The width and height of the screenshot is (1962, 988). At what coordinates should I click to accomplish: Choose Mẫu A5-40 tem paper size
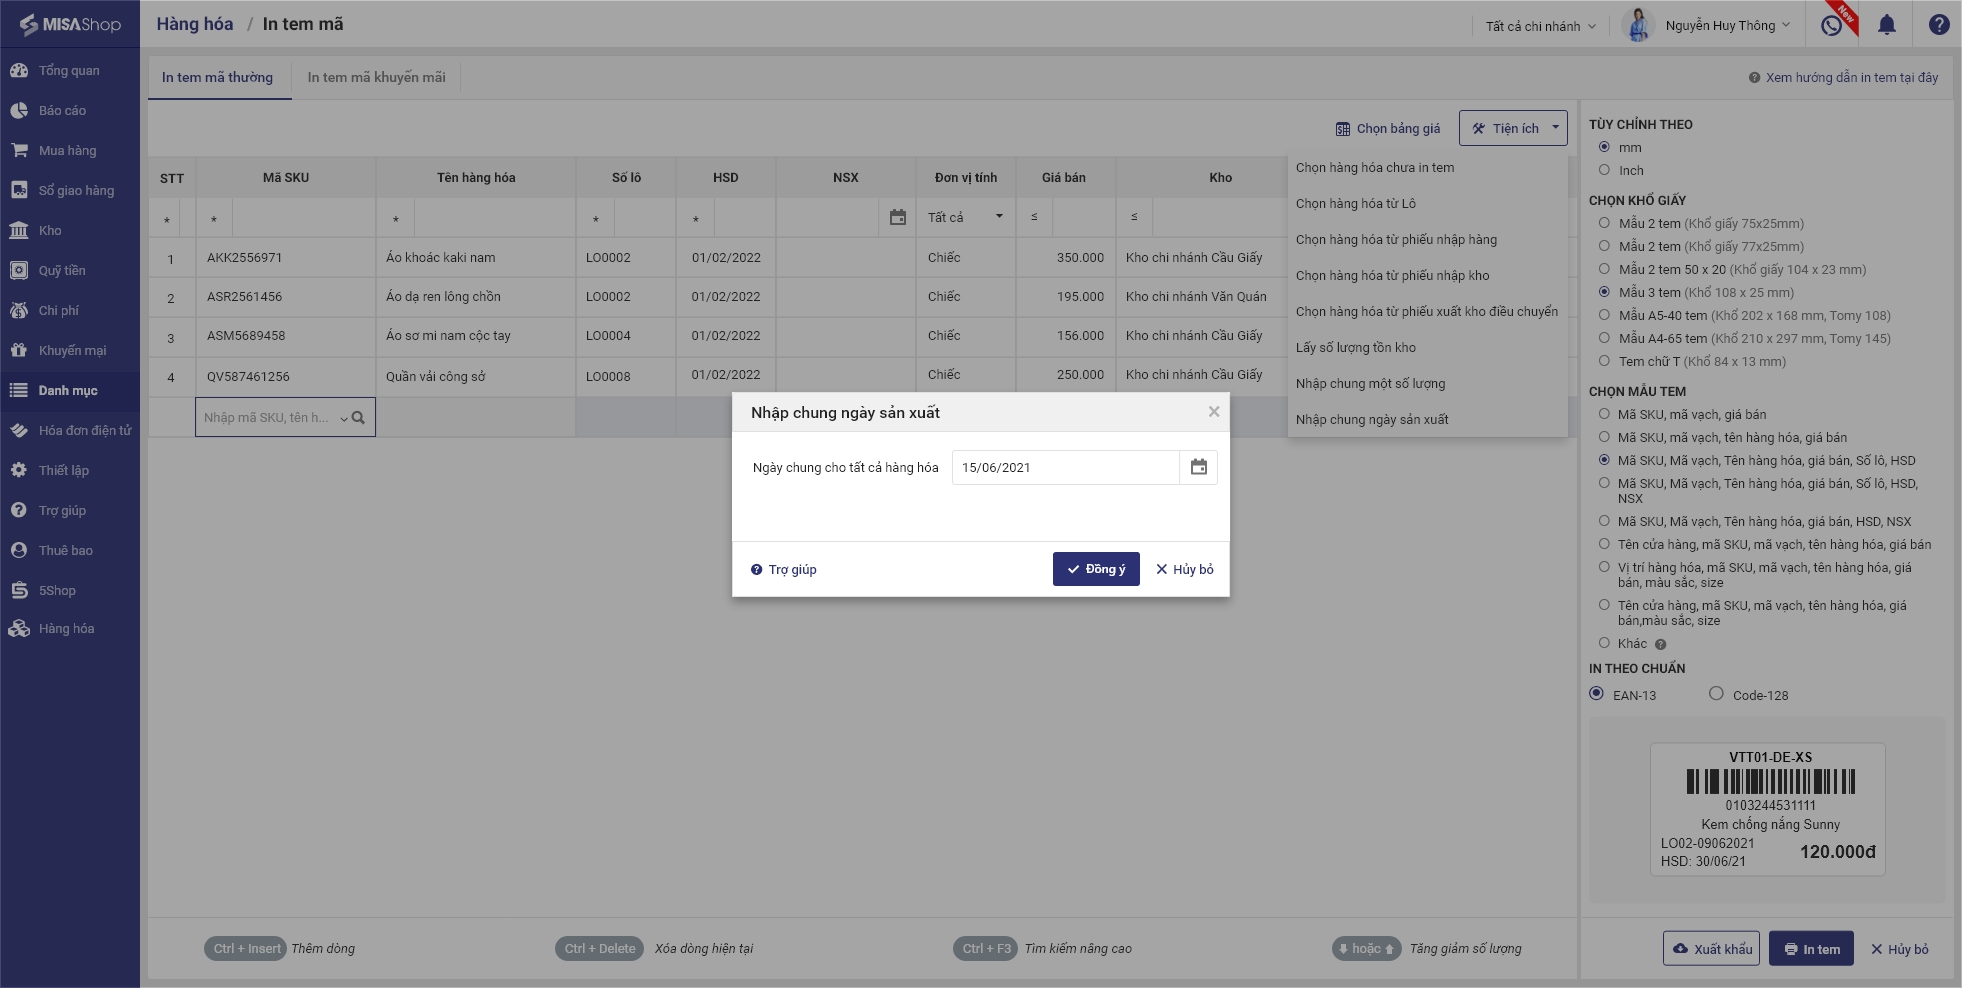click(1604, 315)
